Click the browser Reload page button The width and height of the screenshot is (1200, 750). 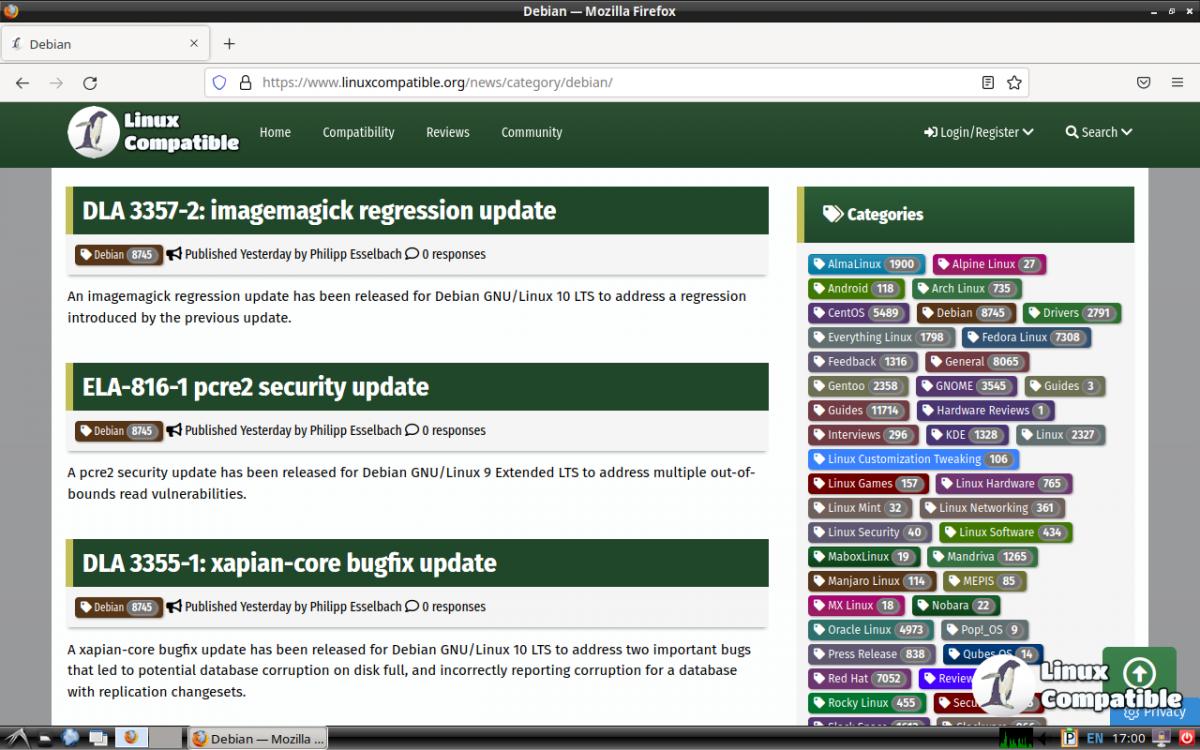tap(90, 83)
